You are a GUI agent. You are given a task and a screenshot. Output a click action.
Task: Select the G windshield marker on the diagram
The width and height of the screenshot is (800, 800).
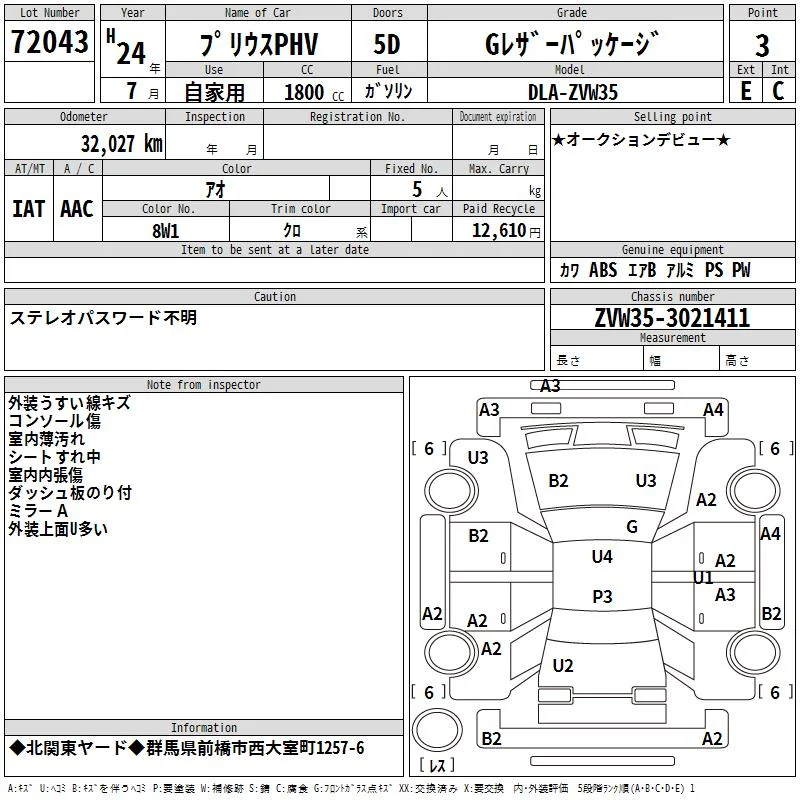click(x=631, y=527)
